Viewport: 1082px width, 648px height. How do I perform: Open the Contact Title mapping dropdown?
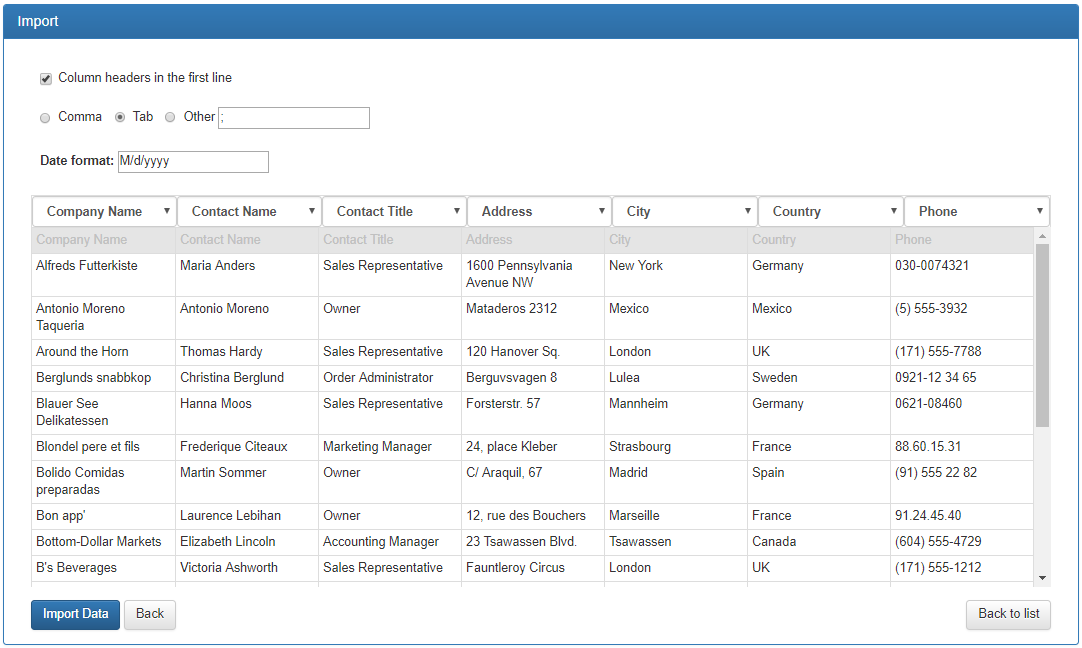pos(456,211)
